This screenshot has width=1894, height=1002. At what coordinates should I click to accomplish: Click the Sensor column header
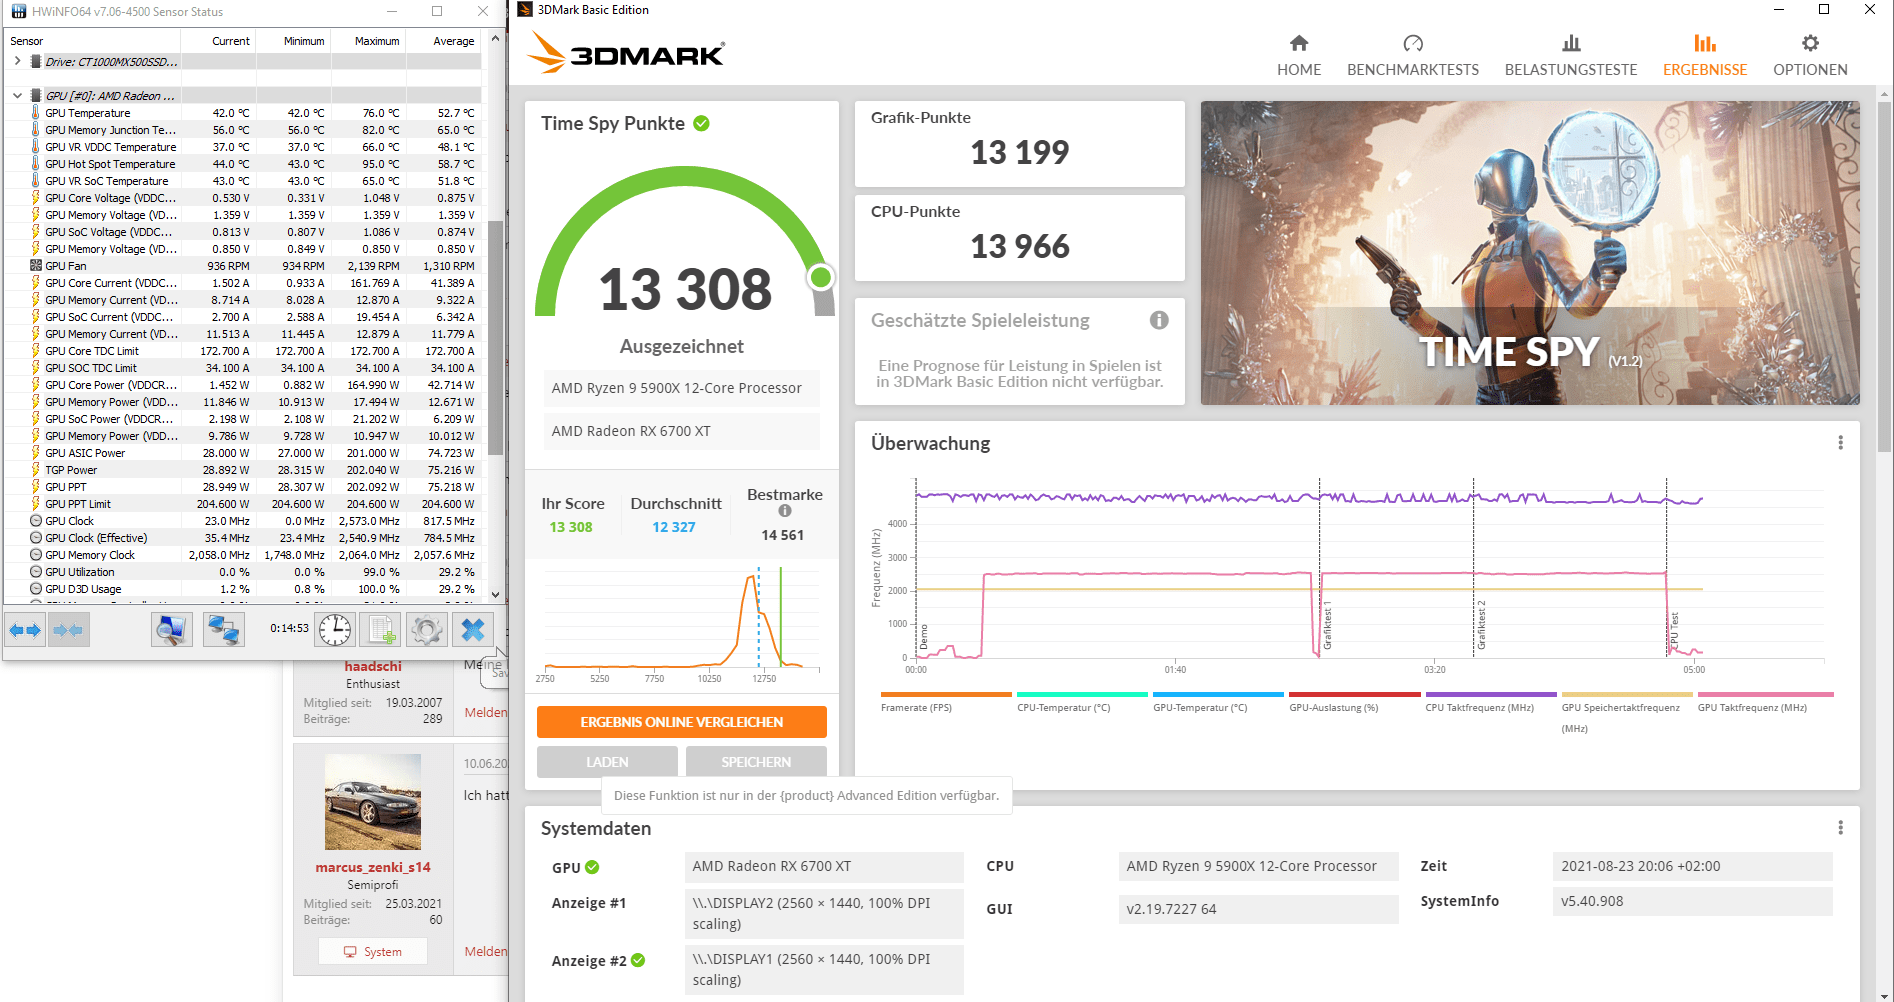point(93,41)
